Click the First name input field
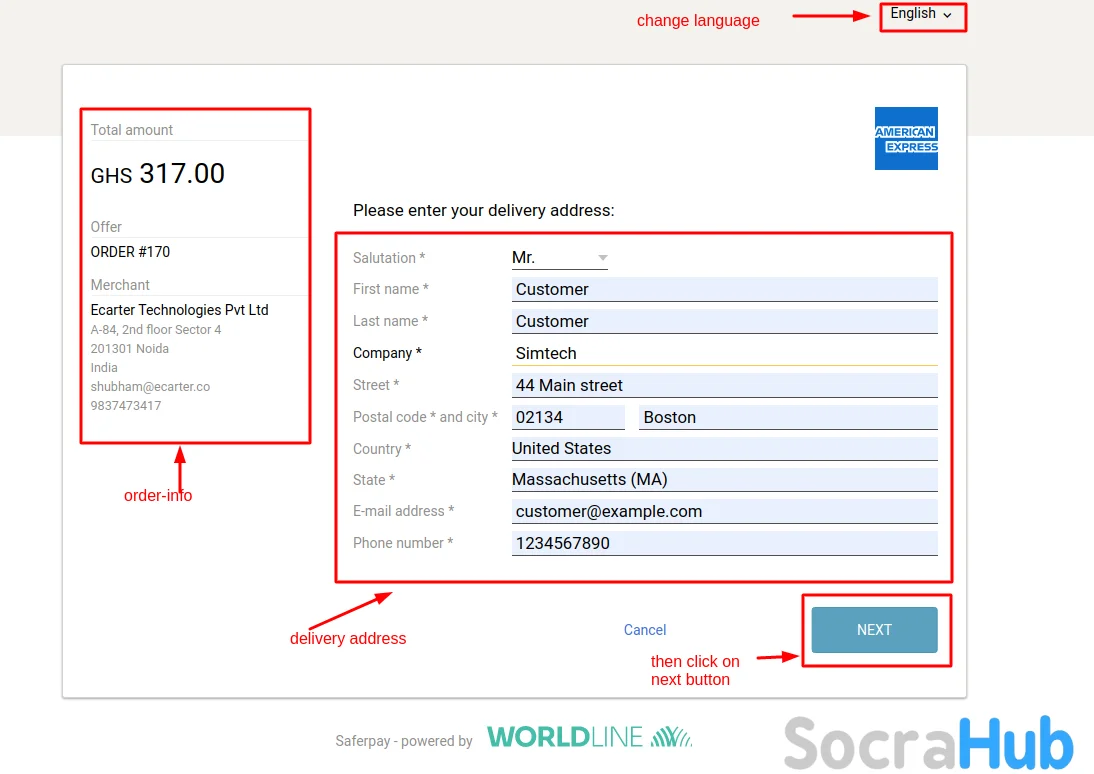This screenshot has width=1094, height=774. [724, 290]
